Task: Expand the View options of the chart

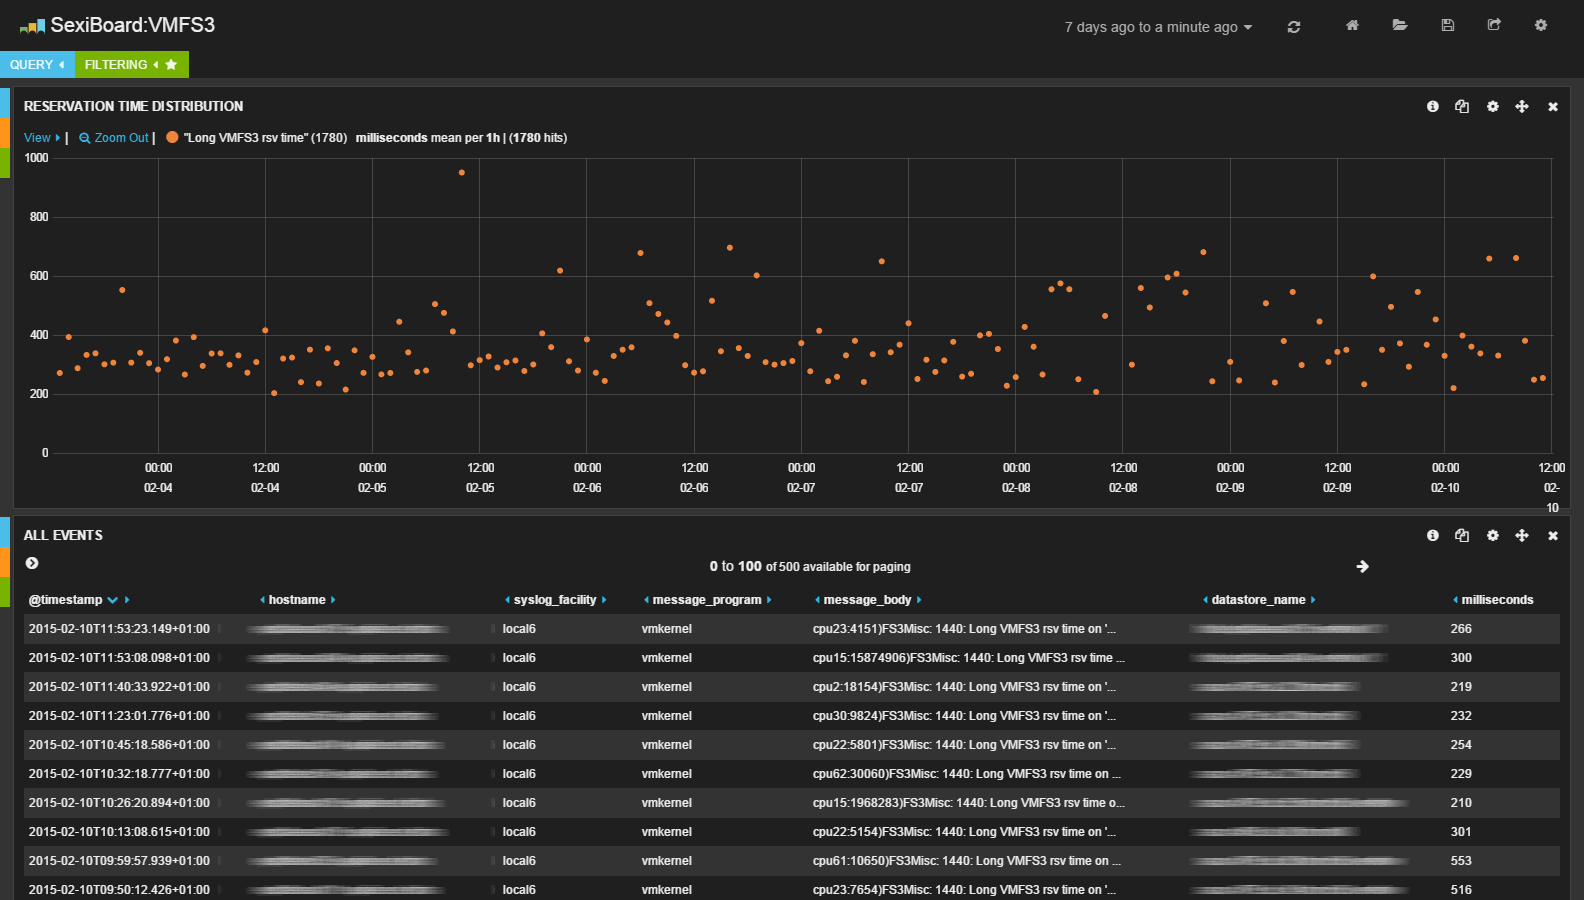Action: 42,138
